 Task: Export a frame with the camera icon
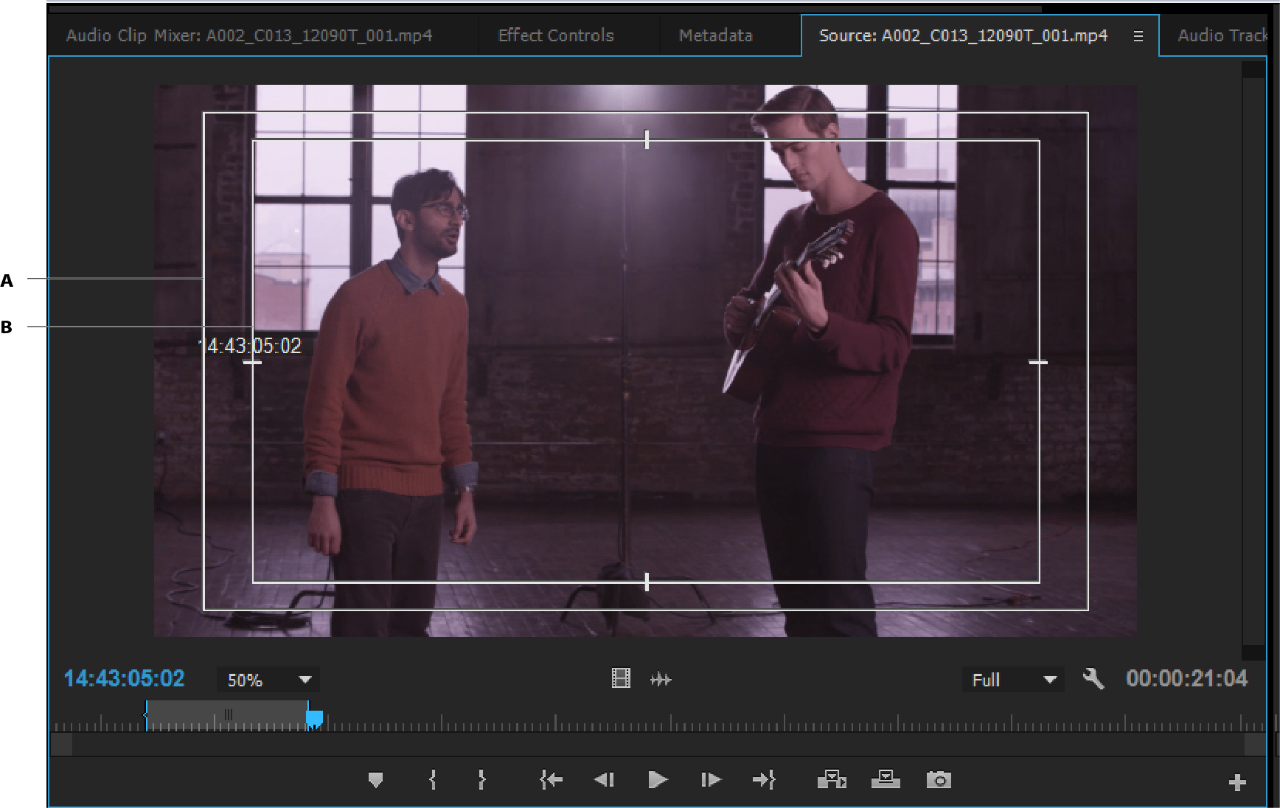[x=938, y=780]
